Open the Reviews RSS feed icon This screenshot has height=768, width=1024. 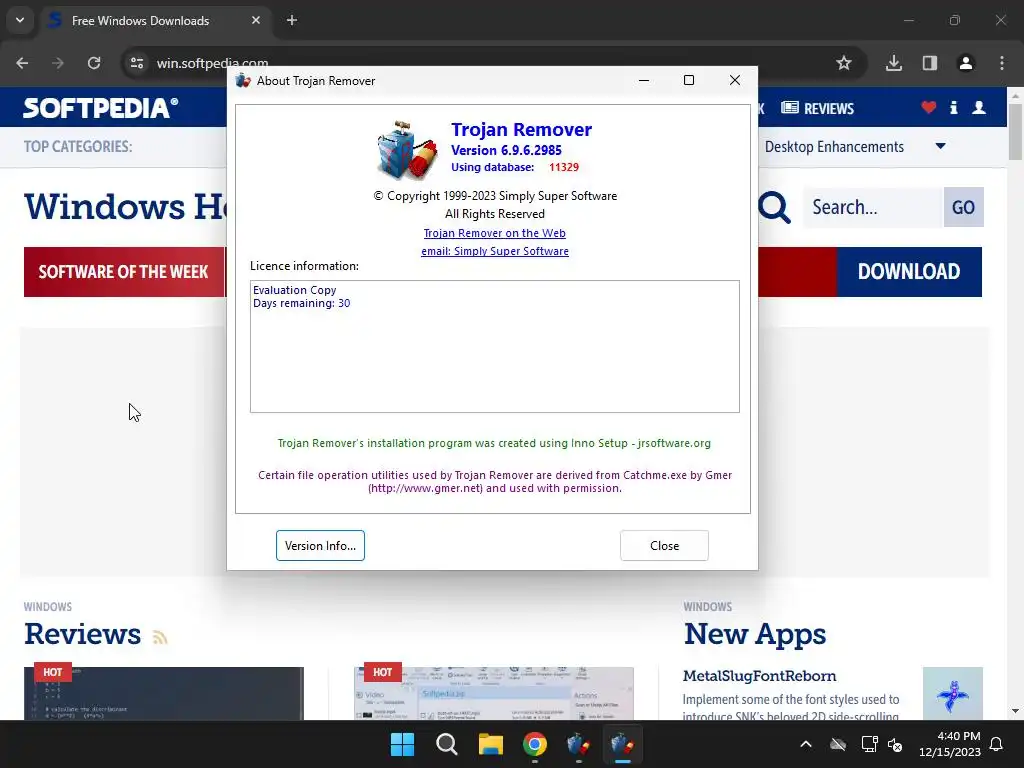[x=160, y=637]
